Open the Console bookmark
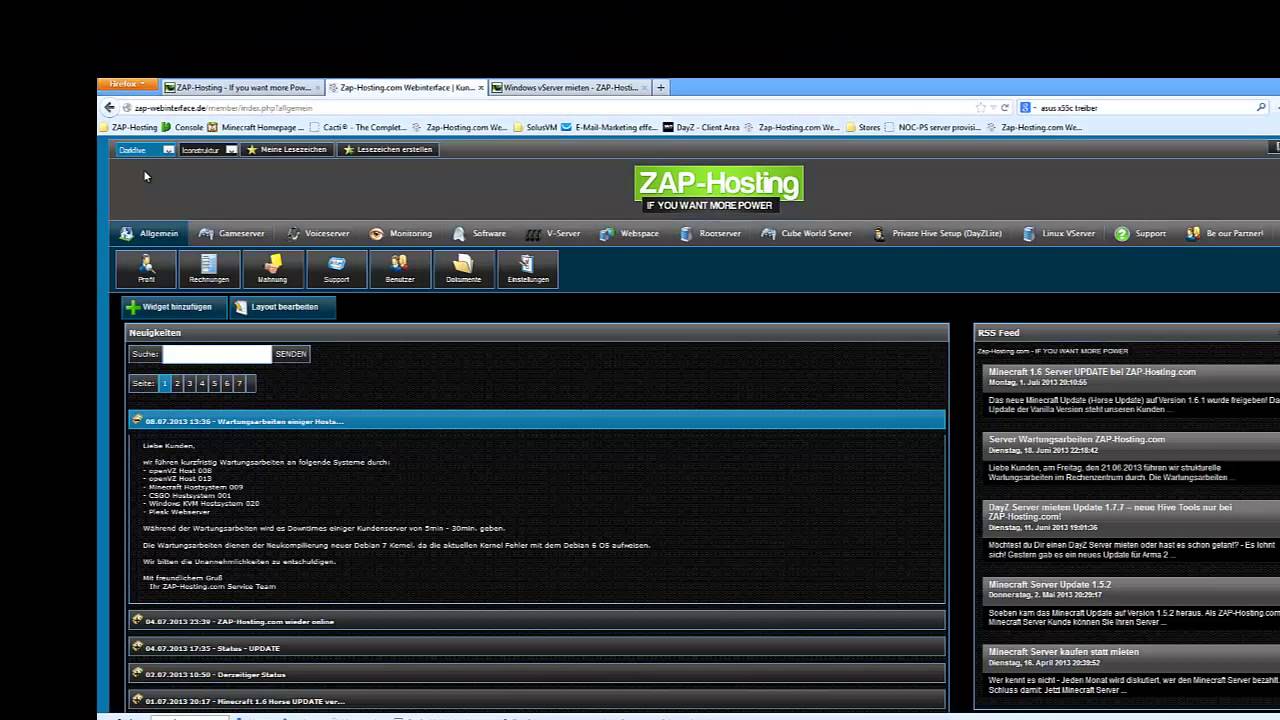 [183, 127]
